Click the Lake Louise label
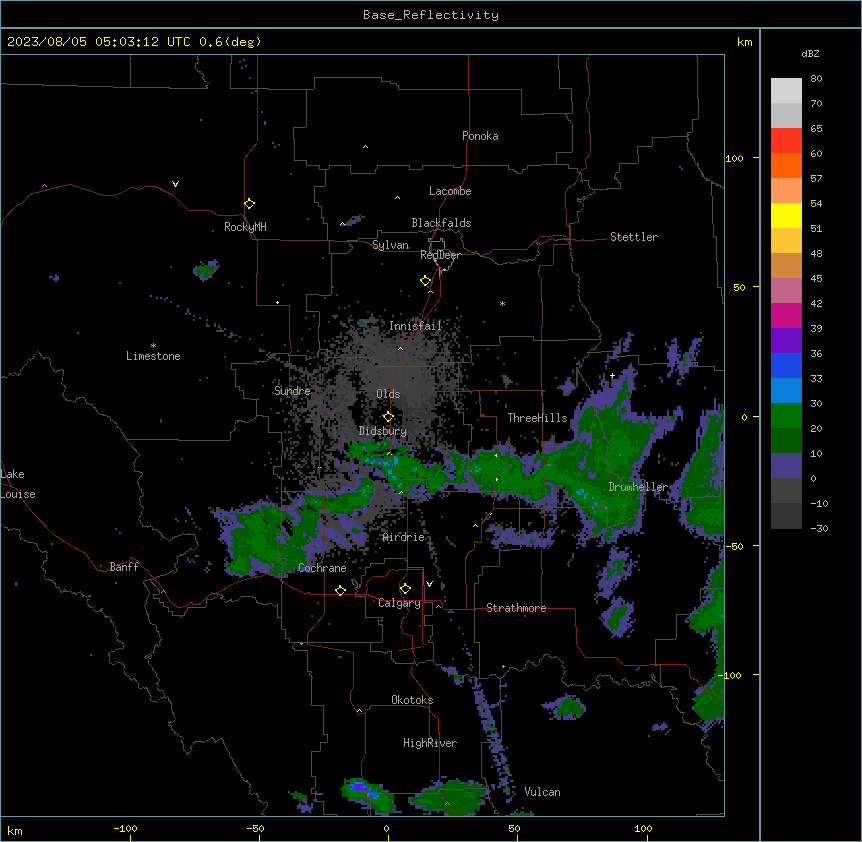This screenshot has height=842, width=862. coord(18,484)
